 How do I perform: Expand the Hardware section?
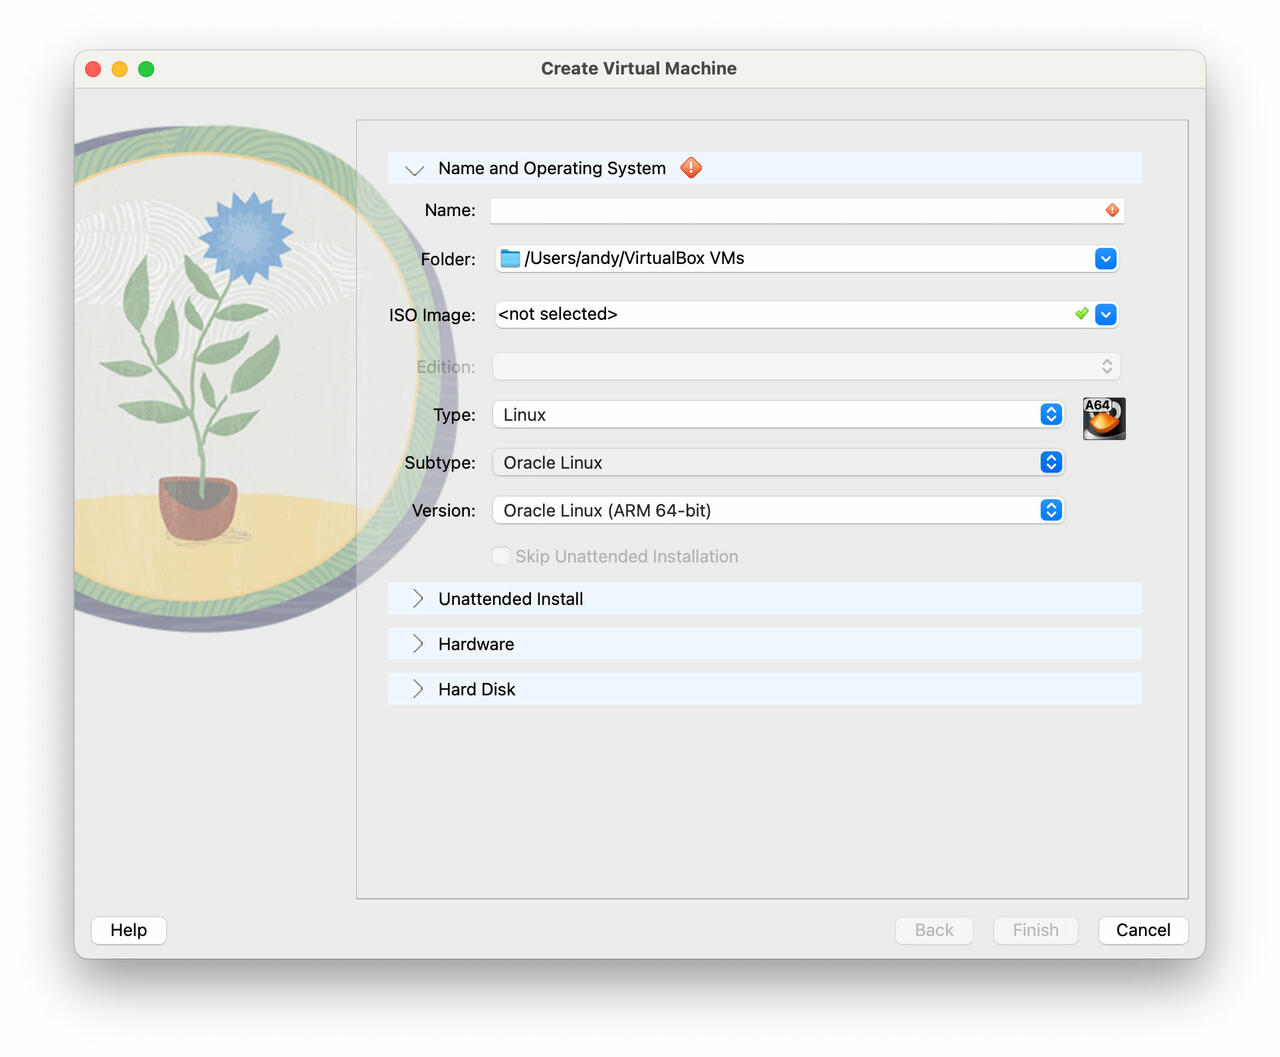[x=418, y=643]
